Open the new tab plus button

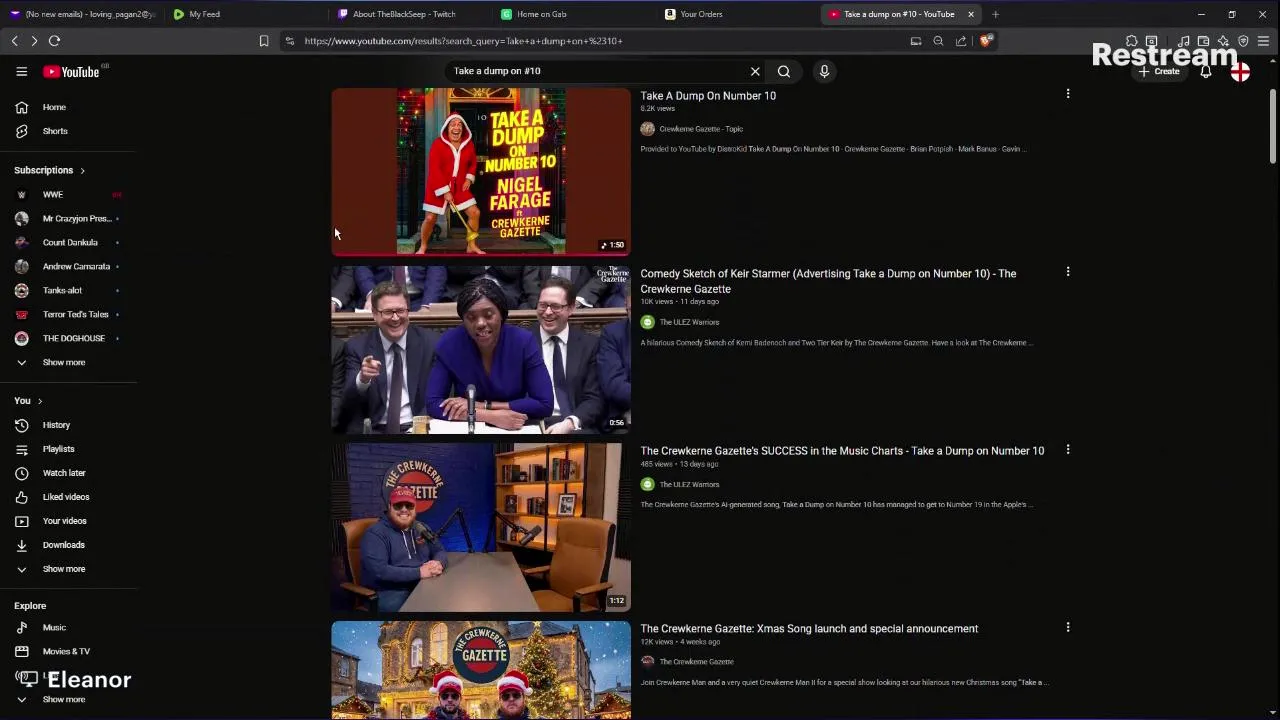pyautogui.click(x=995, y=14)
